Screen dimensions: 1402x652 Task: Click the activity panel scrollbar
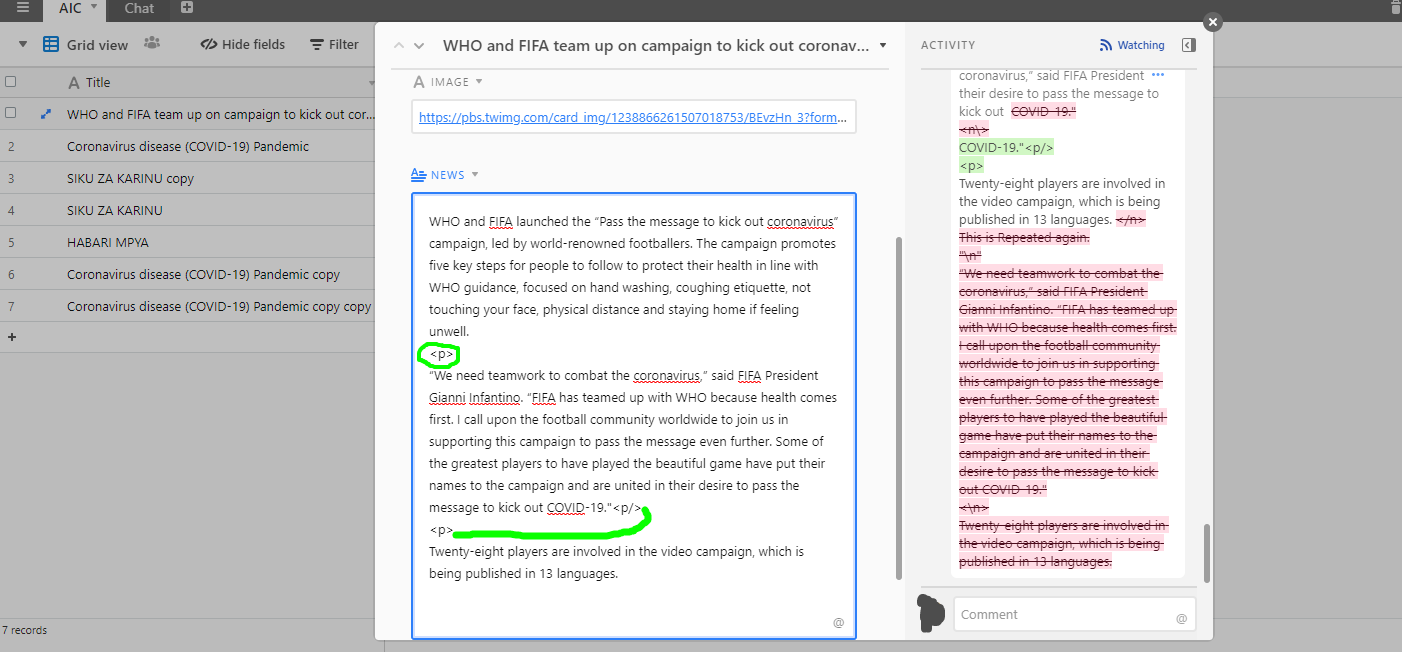(1208, 551)
